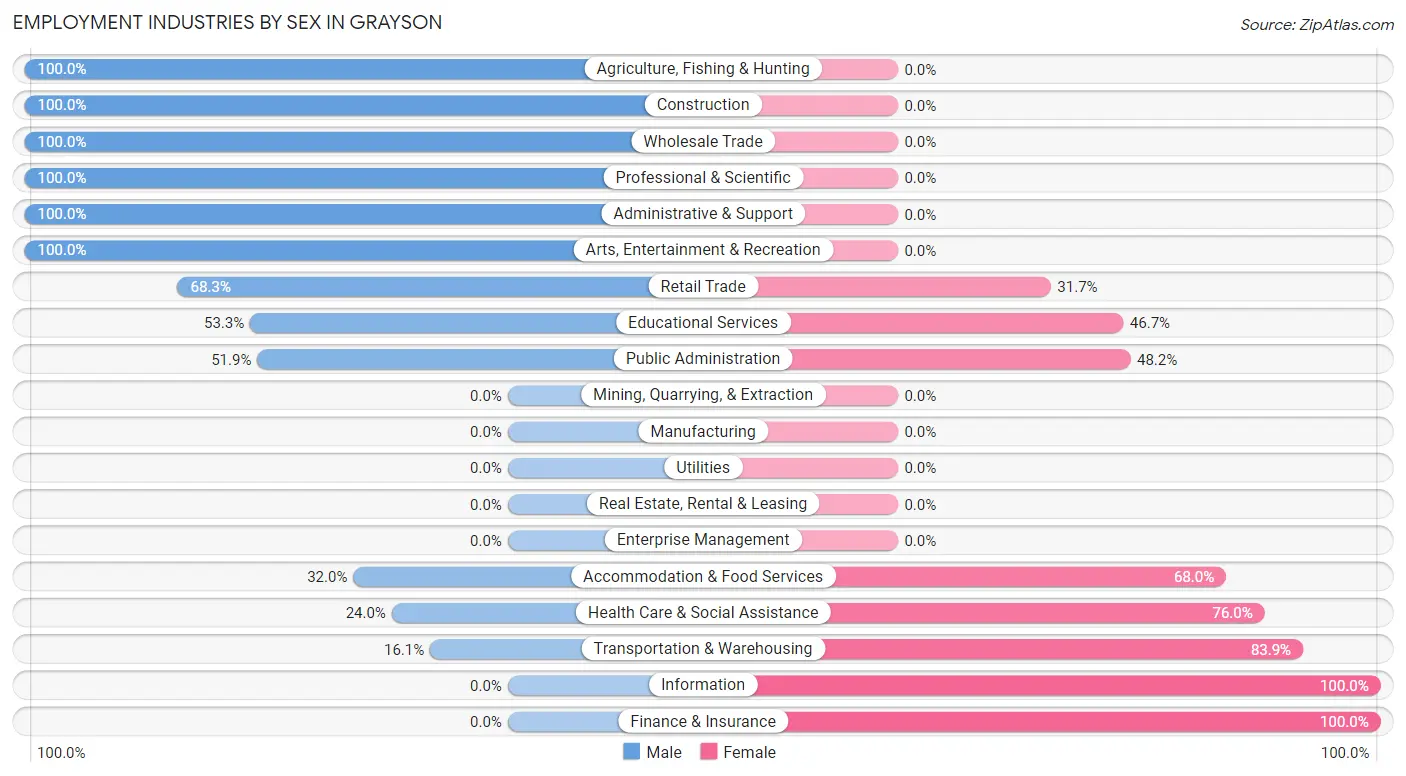1406x776 pixels.
Task: Click the Accommodation & Food Services female bar
Action: [x=964, y=577]
